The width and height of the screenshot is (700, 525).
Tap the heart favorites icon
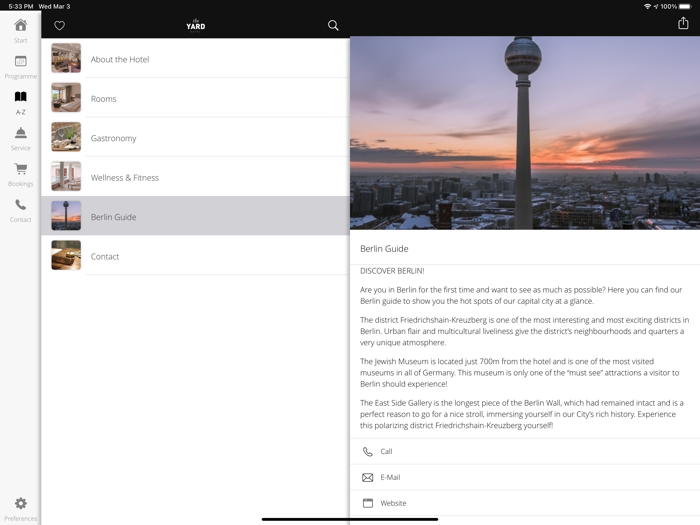point(59,26)
